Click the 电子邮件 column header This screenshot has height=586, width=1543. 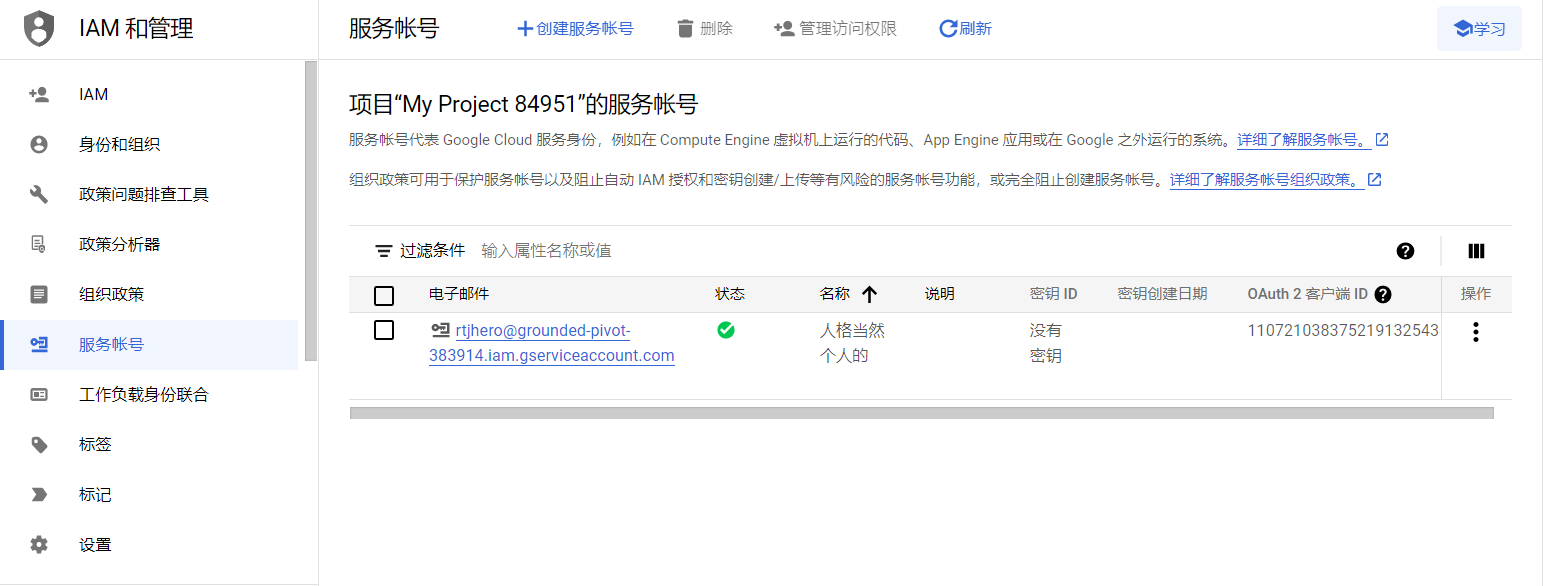click(459, 294)
